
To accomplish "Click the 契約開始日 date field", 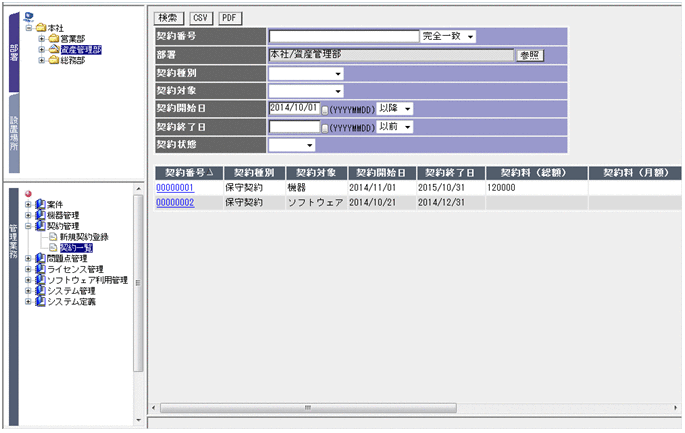I will click(294, 108).
